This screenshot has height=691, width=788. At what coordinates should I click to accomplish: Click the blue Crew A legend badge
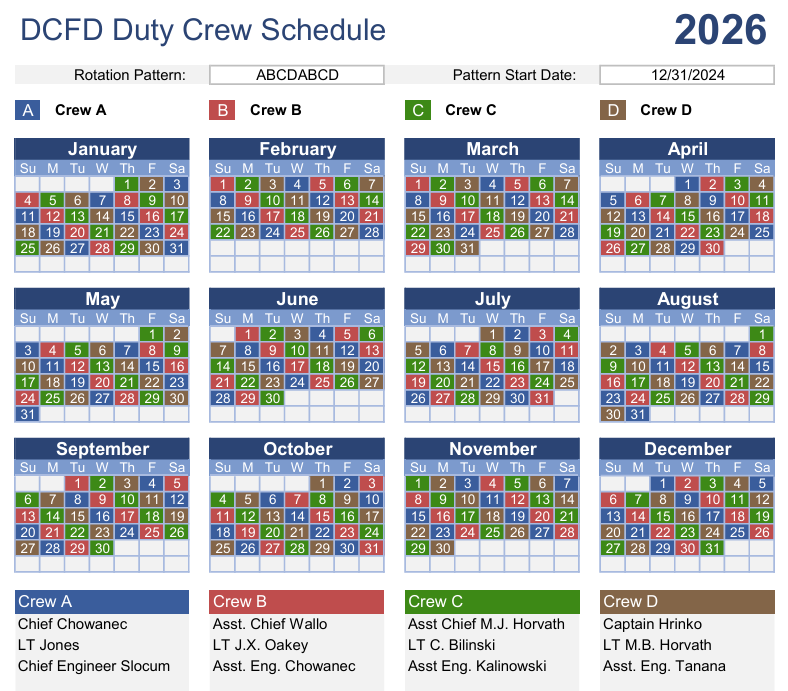point(28,110)
